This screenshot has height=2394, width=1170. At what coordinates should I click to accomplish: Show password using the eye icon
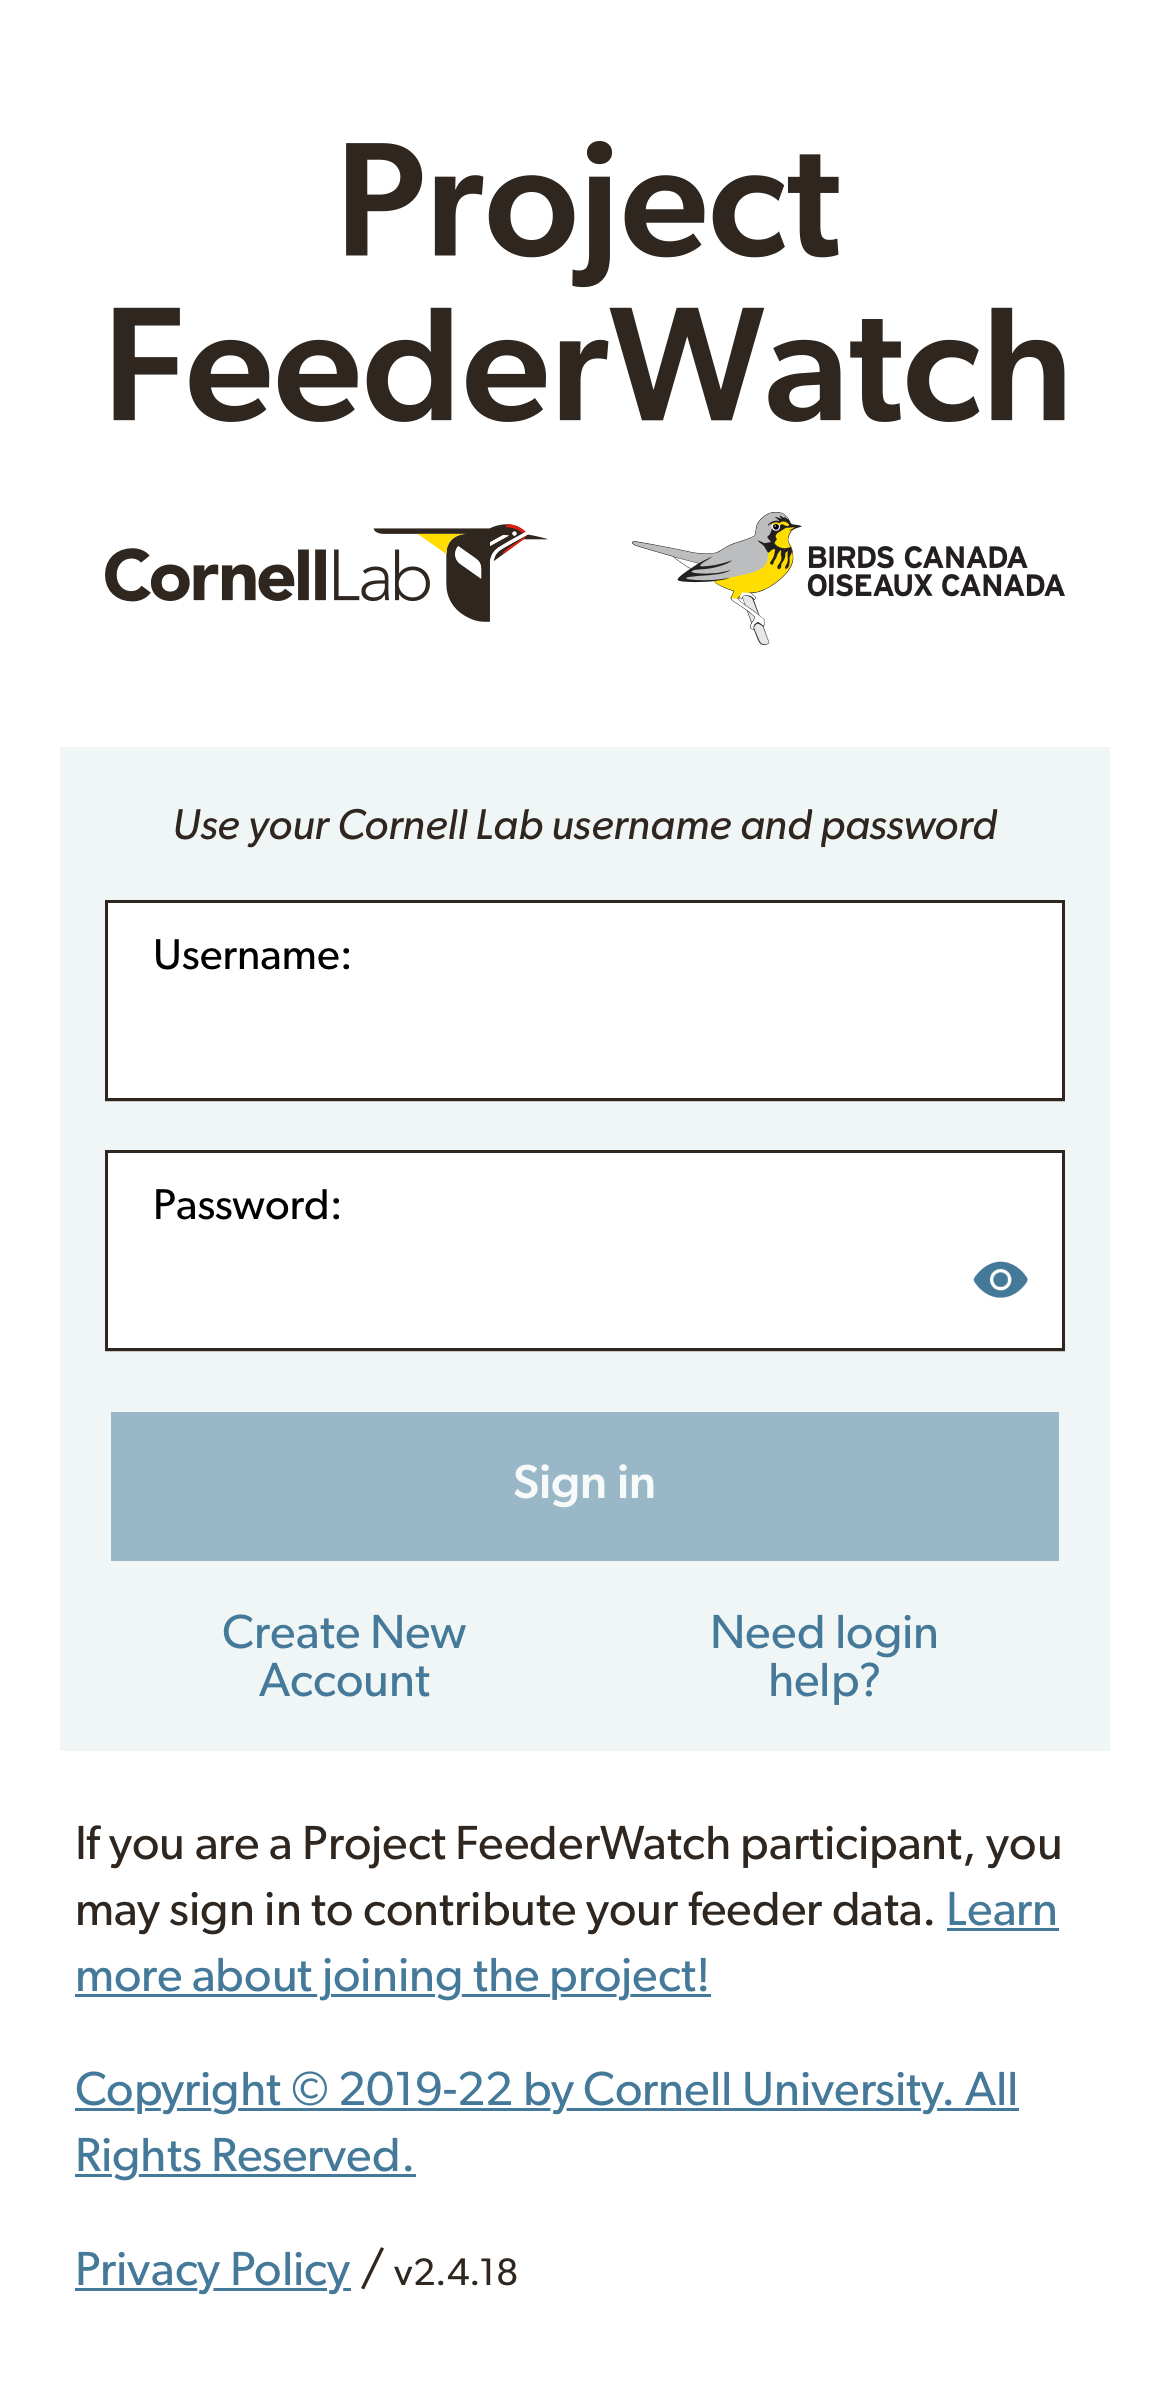click(1000, 1279)
